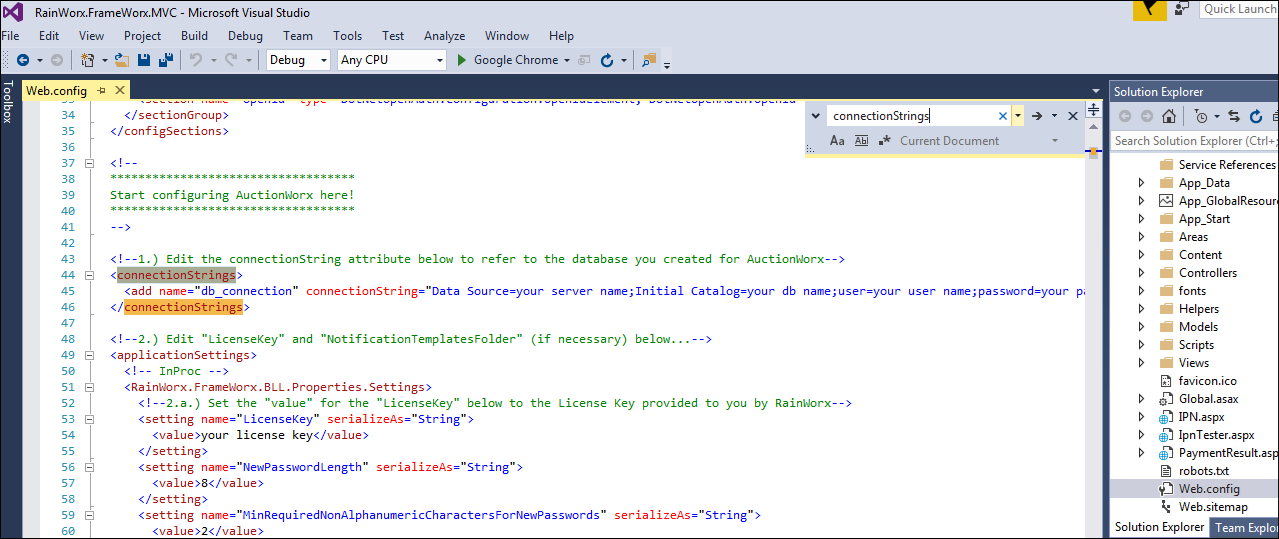1279x539 pixels.
Task: Open the Find Next options dropdown arrow
Action: (1054, 116)
